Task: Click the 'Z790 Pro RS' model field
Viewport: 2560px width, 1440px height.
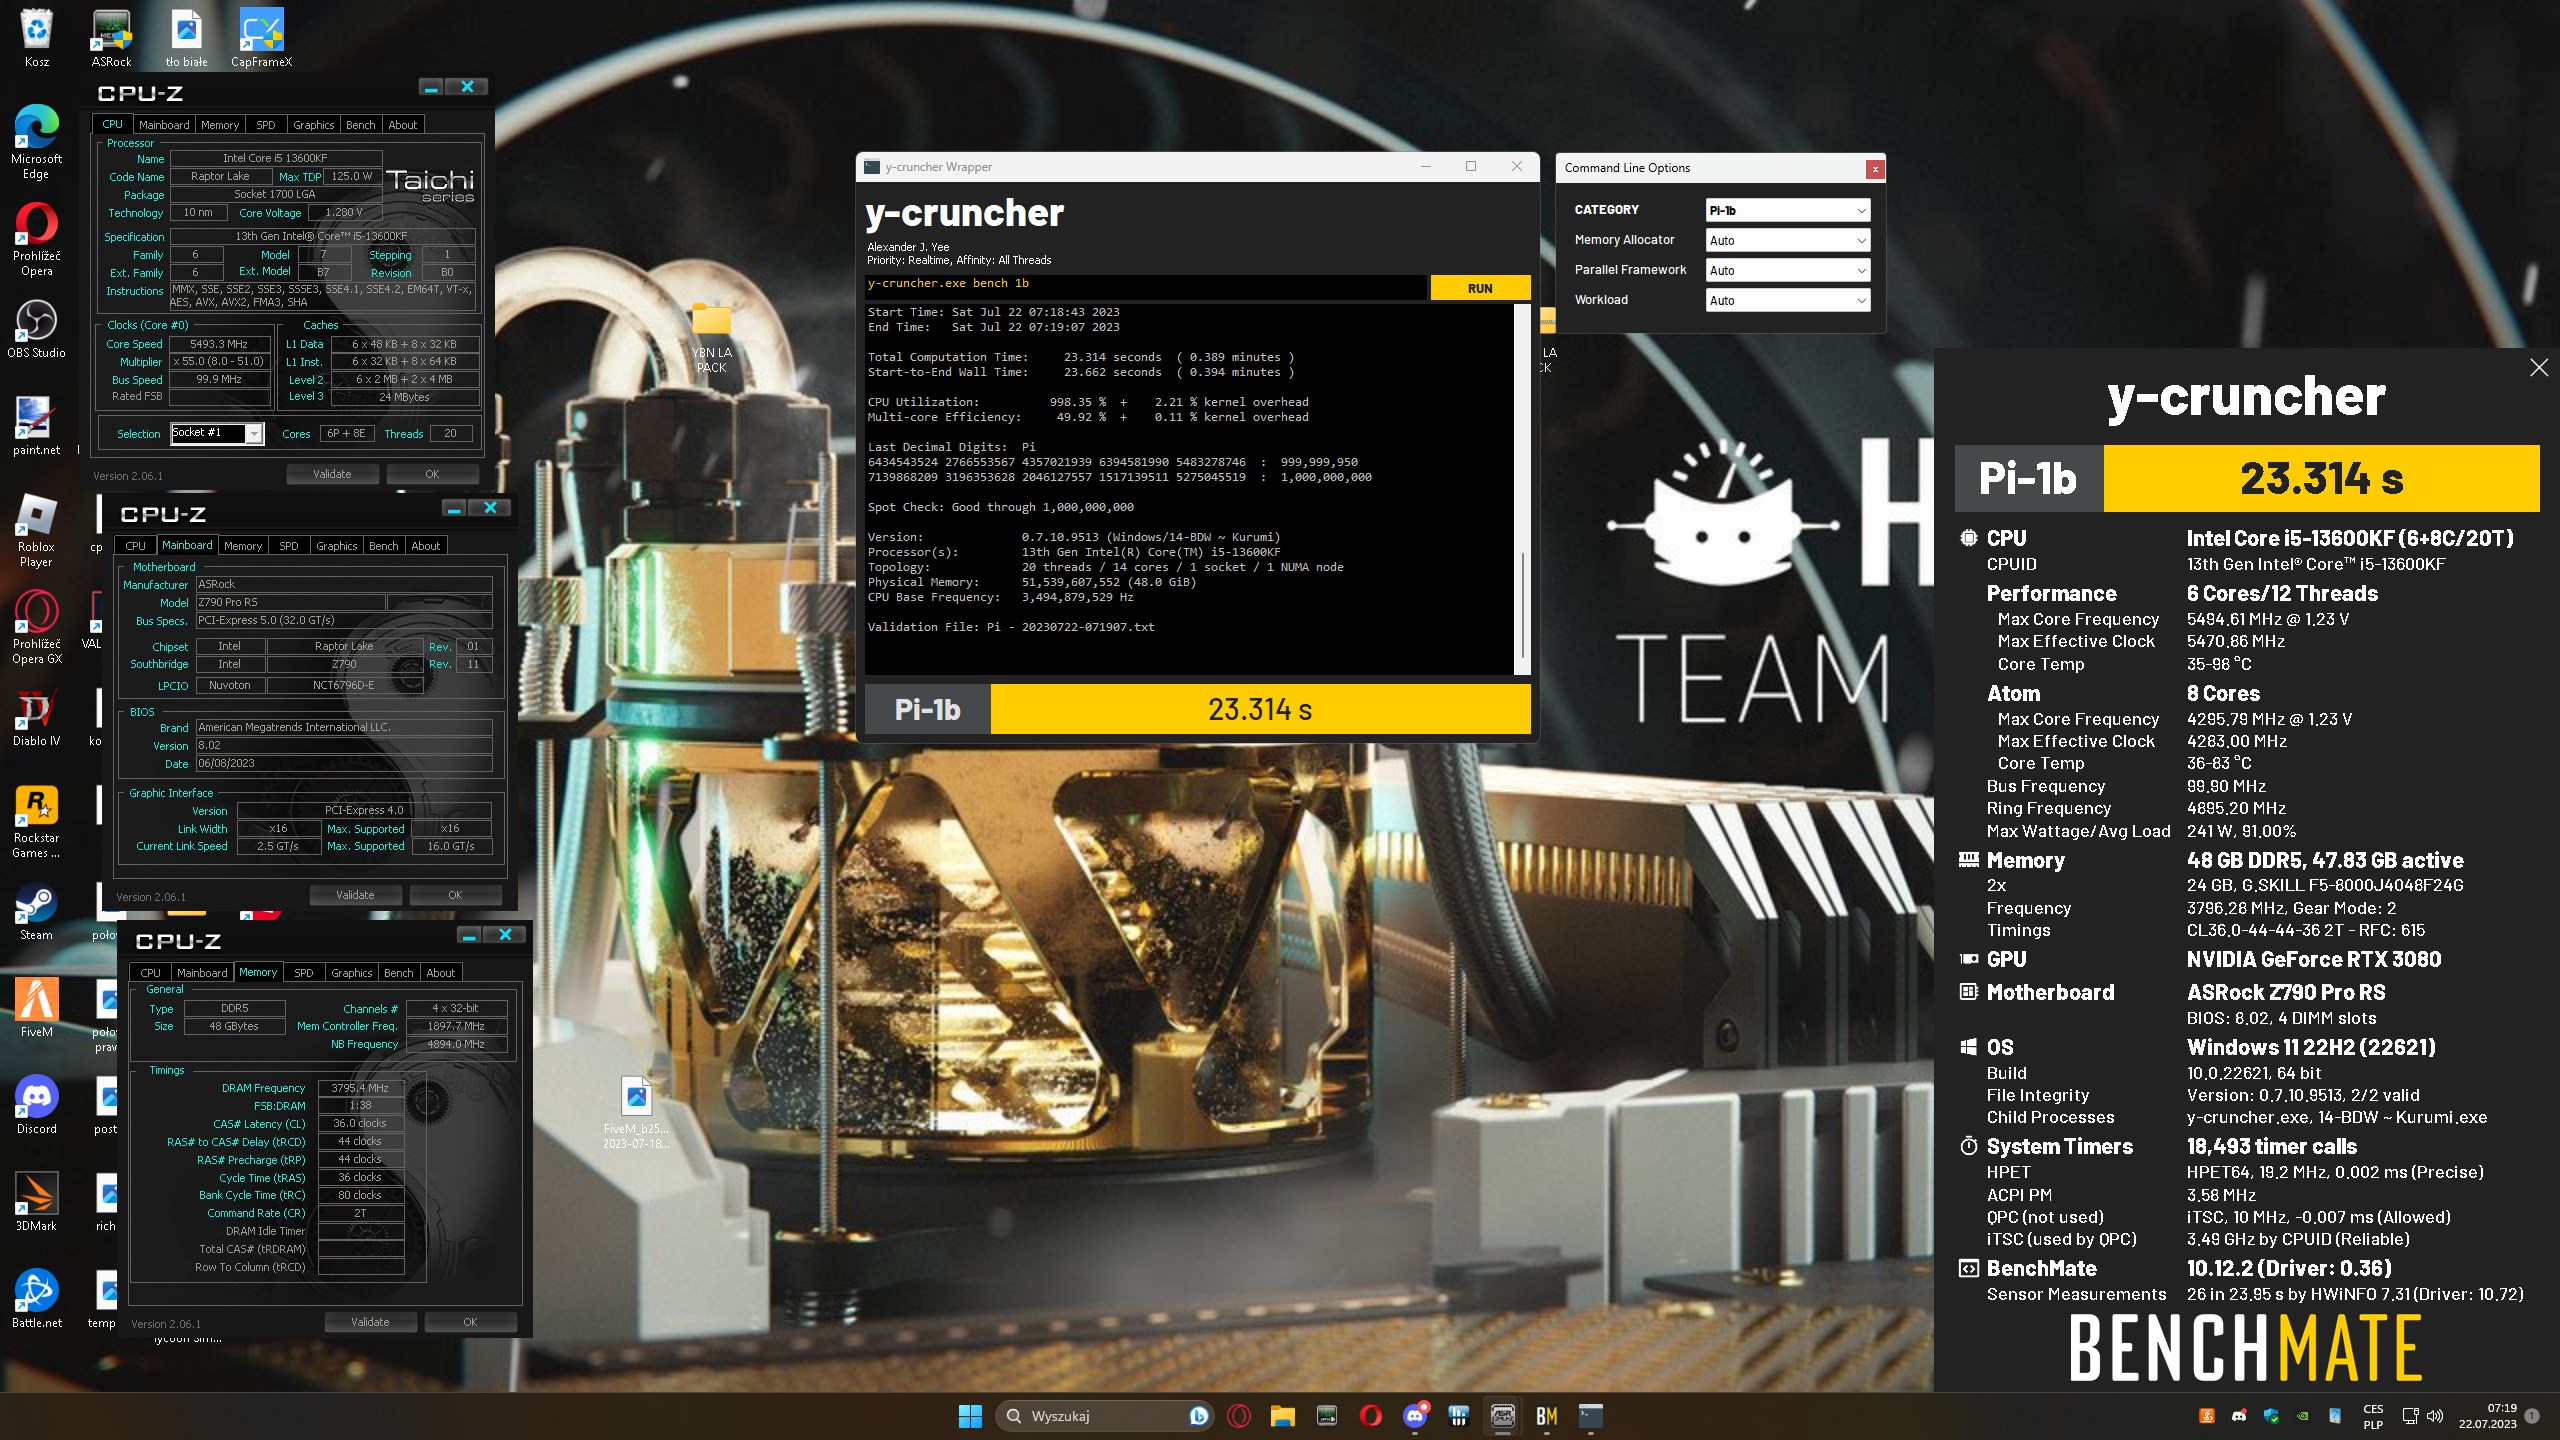Action: pos(290,602)
